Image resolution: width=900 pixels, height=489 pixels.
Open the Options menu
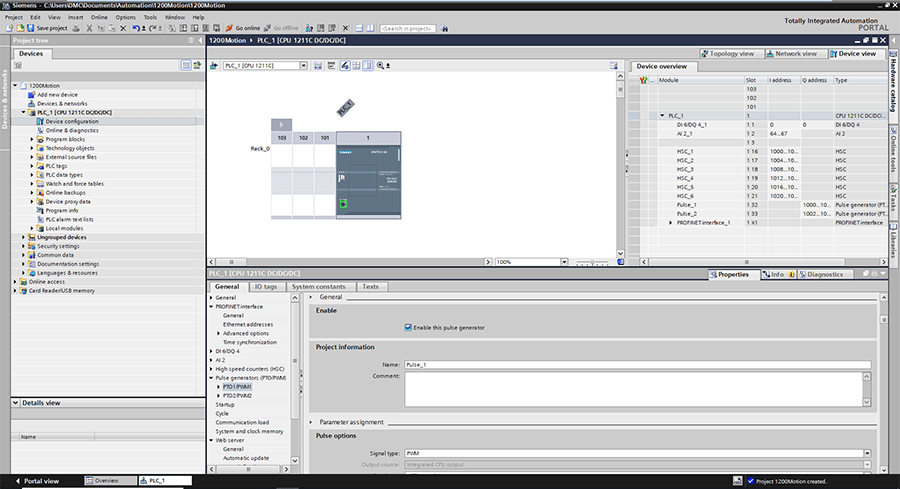coord(125,17)
